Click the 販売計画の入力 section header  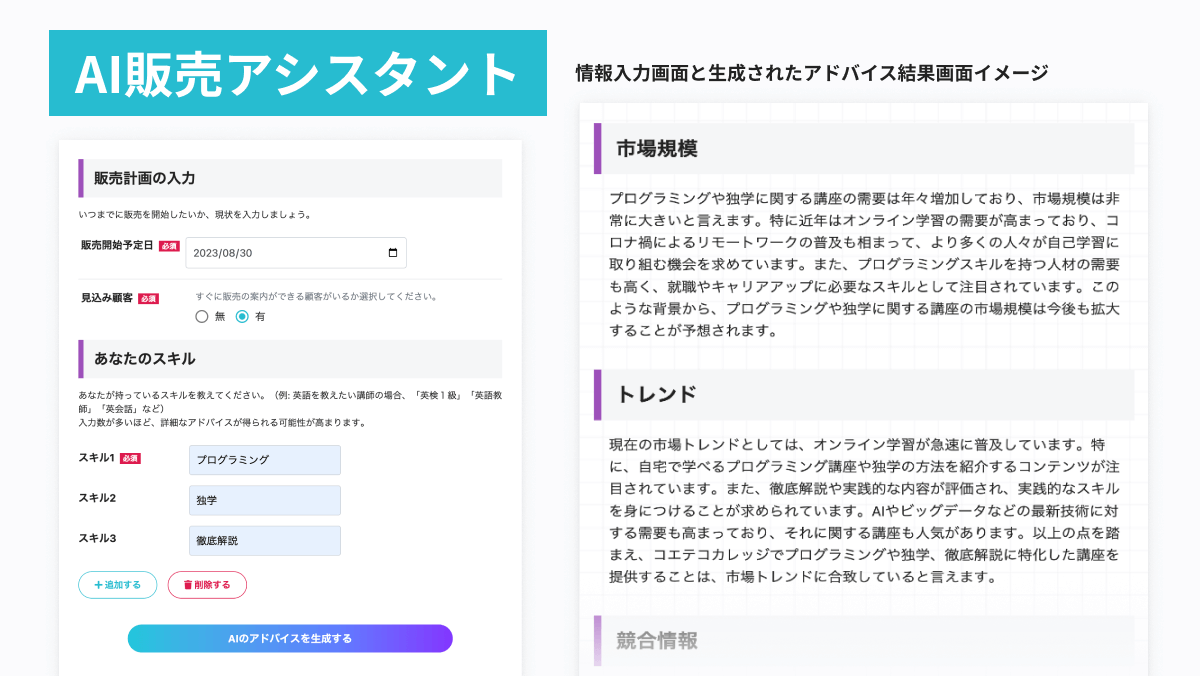pos(145,178)
